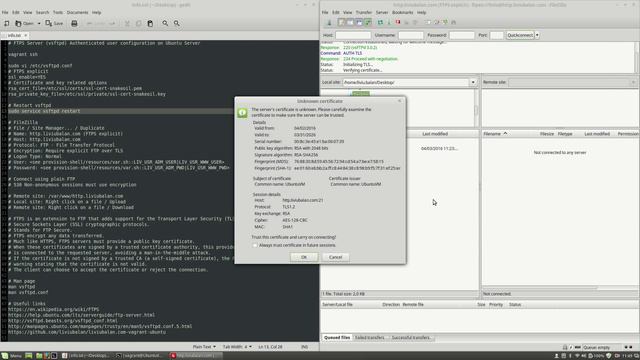Toggle transfer queue display in FileZilla

[368, 22]
